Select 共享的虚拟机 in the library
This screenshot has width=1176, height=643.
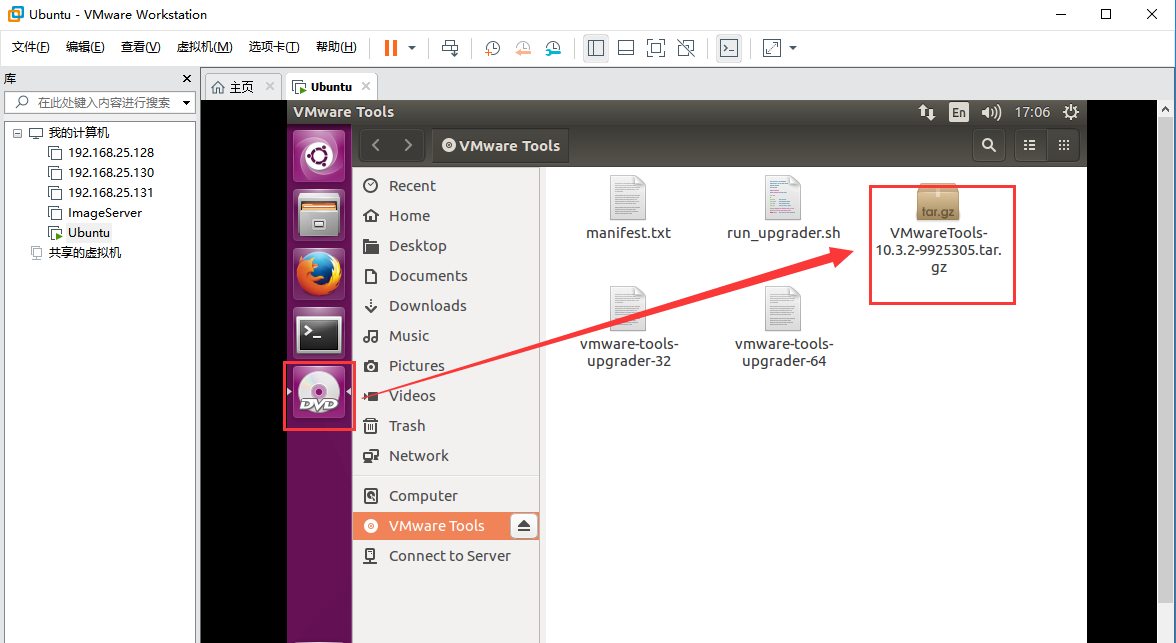(84, 253)
